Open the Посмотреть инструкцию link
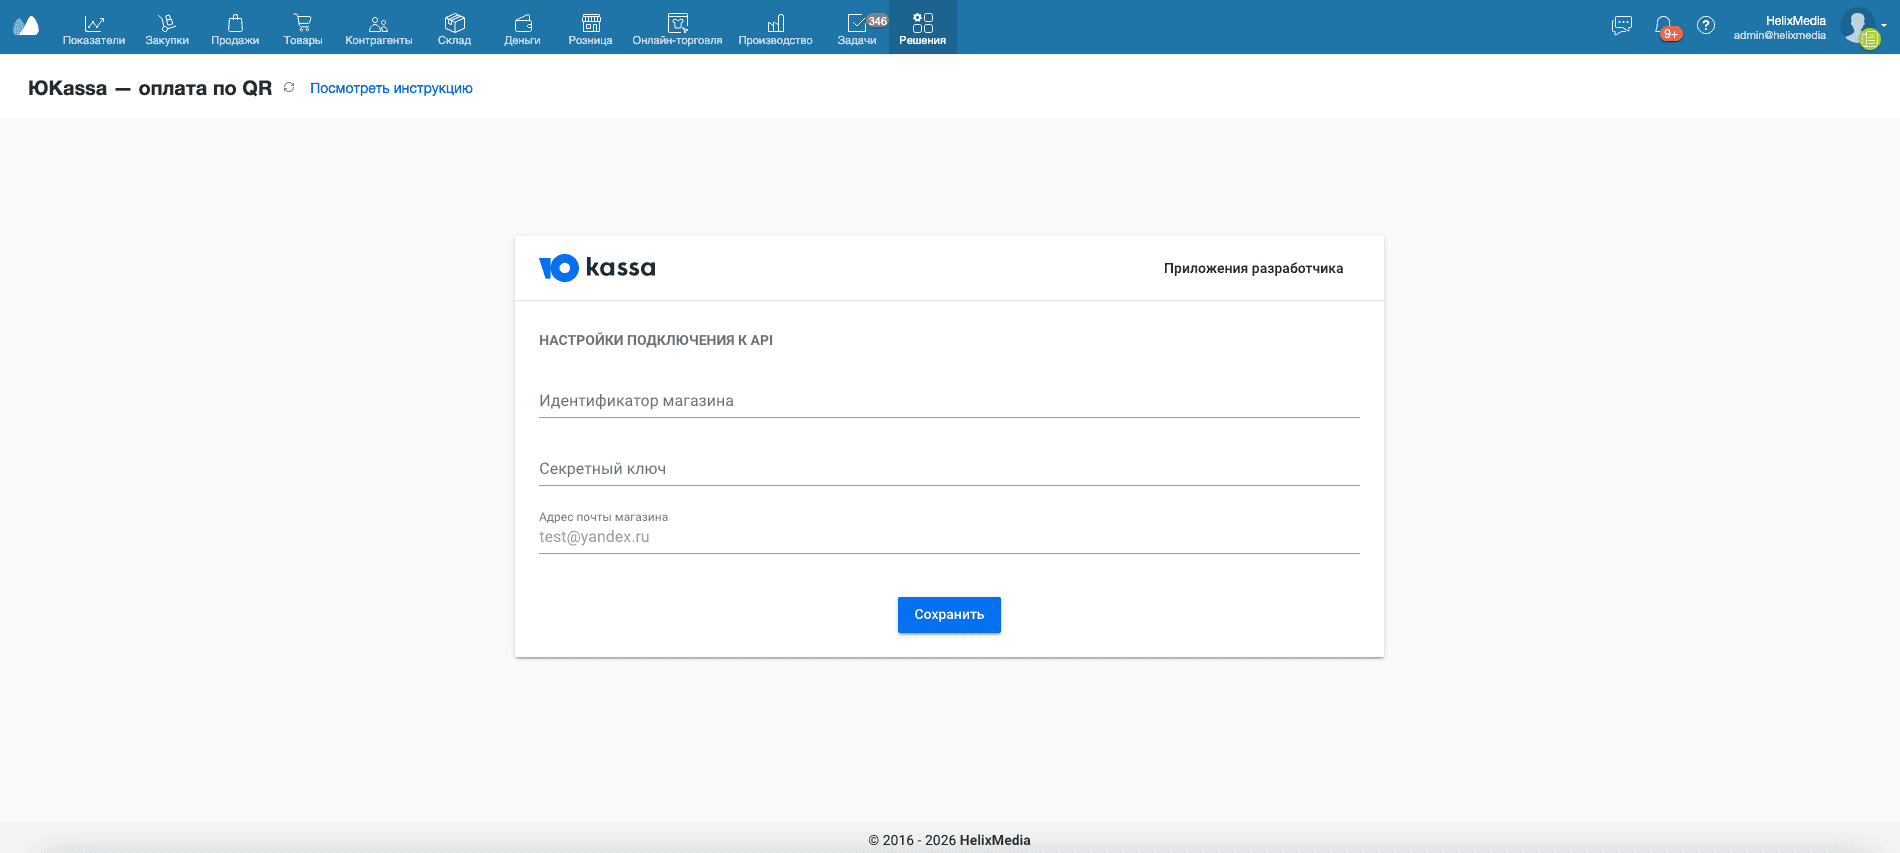This screenshot has width=1900, height=853. [x=391, y=88]
